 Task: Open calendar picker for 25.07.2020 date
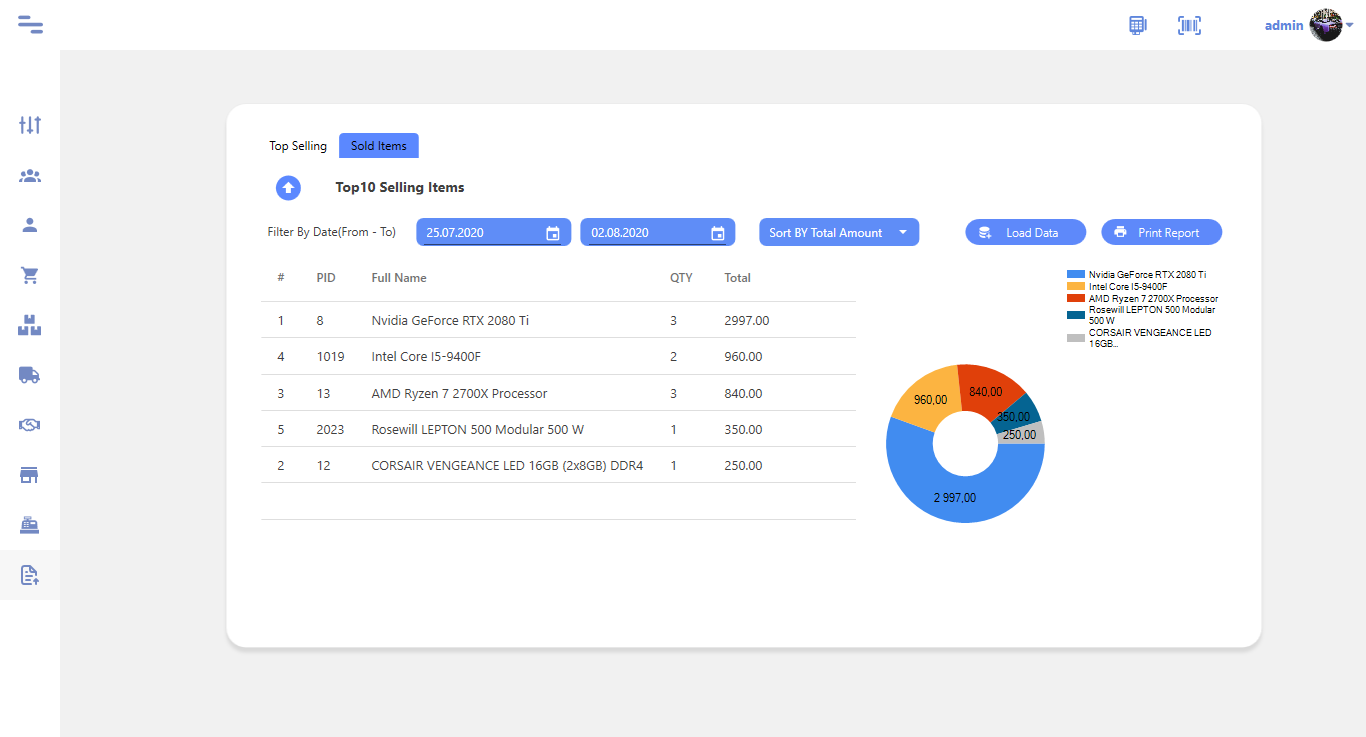tap(553, 233)
